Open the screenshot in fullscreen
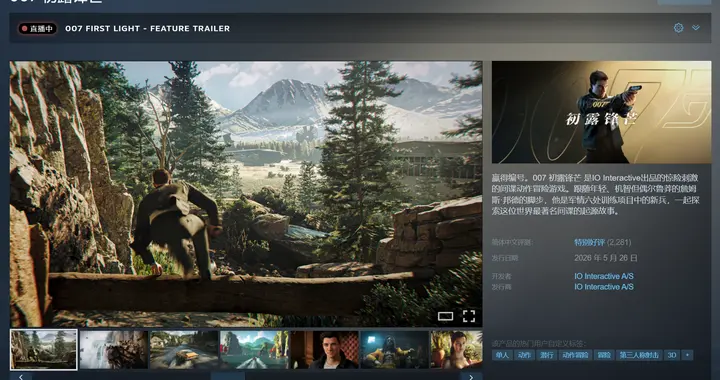The width and height of the screenshot is (720, 380). pos(468,316)
